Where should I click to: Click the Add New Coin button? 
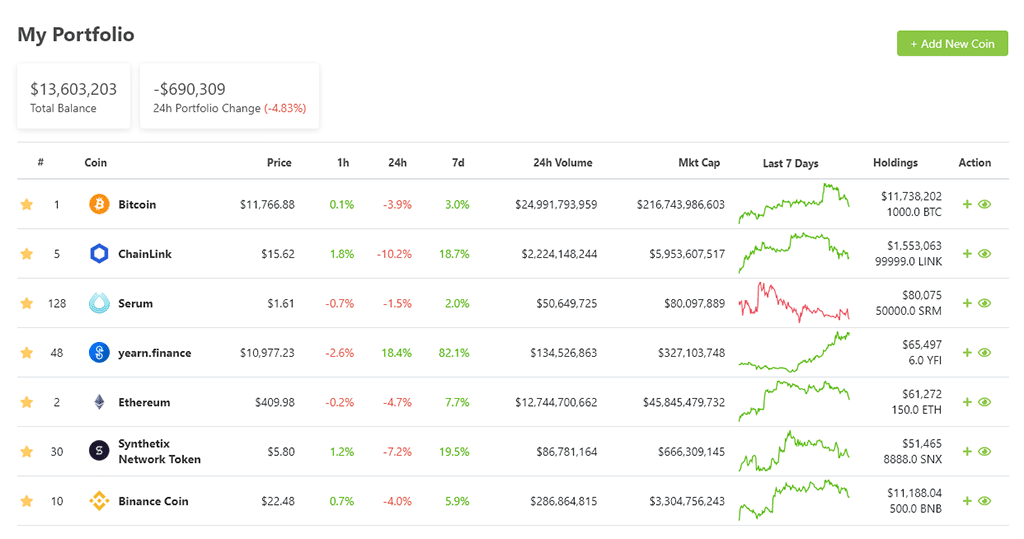click(952, 44)
